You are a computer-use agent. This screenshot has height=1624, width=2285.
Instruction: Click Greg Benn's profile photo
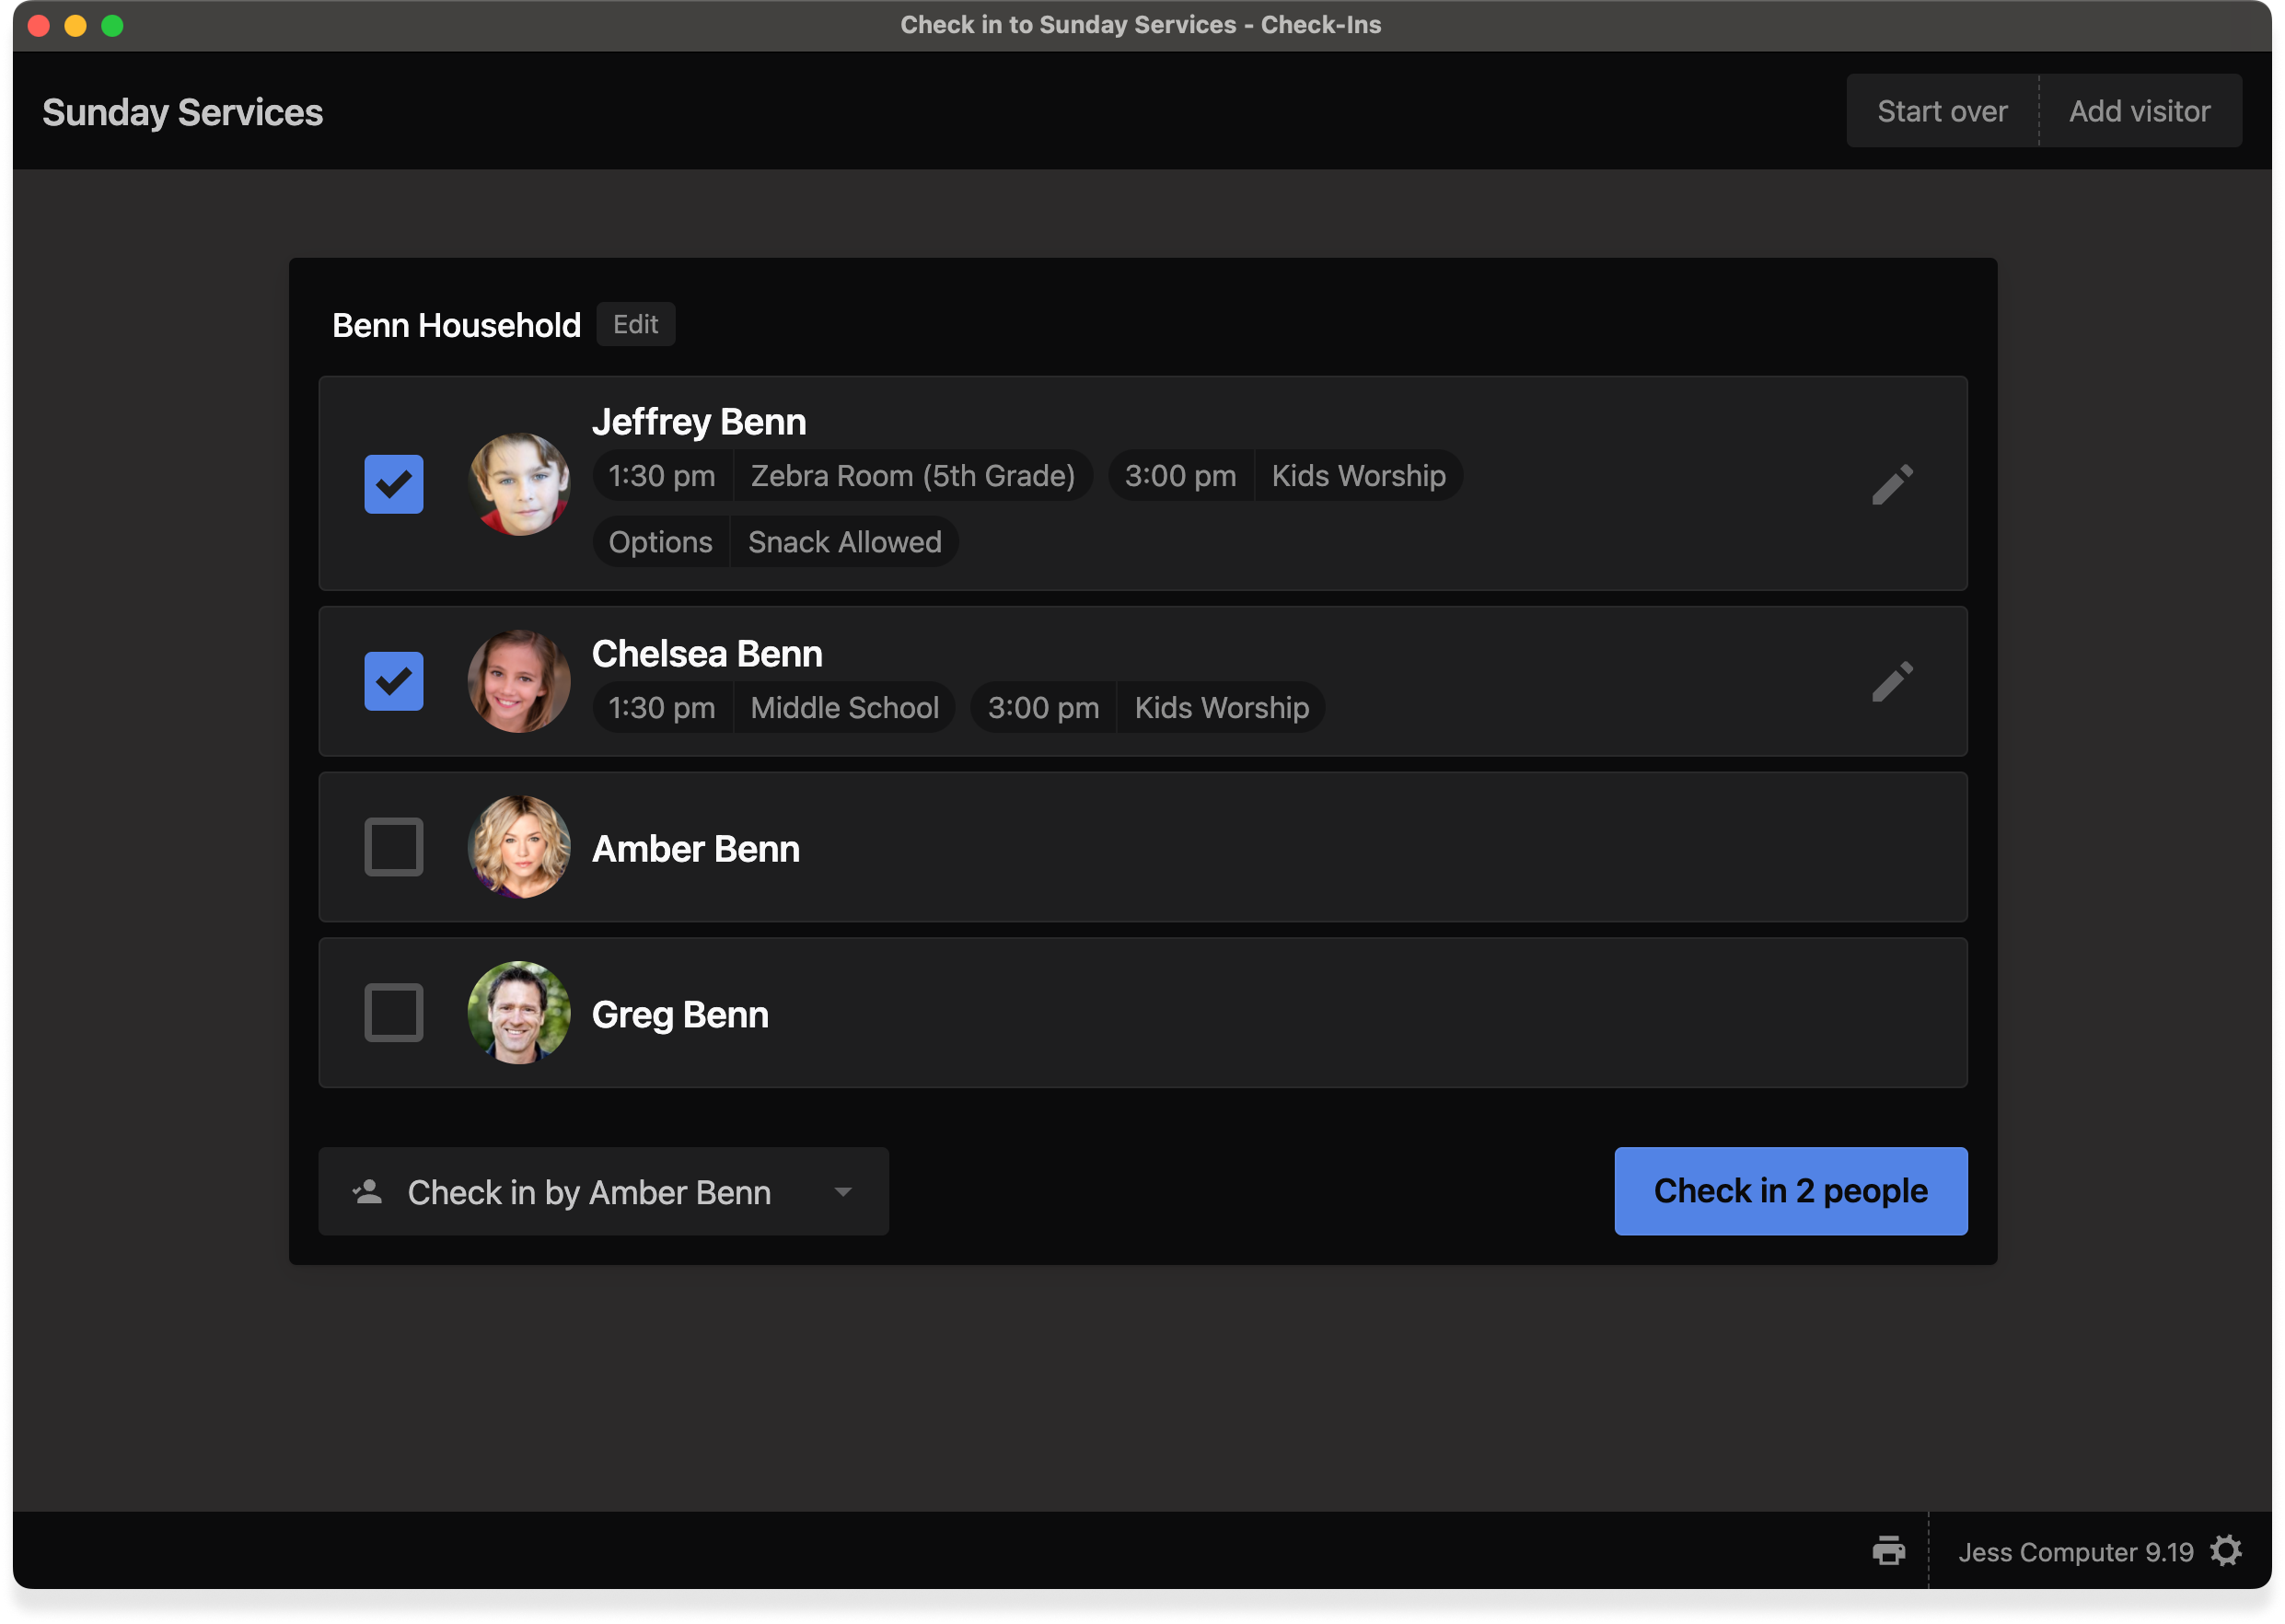(x=519, y=1013)
